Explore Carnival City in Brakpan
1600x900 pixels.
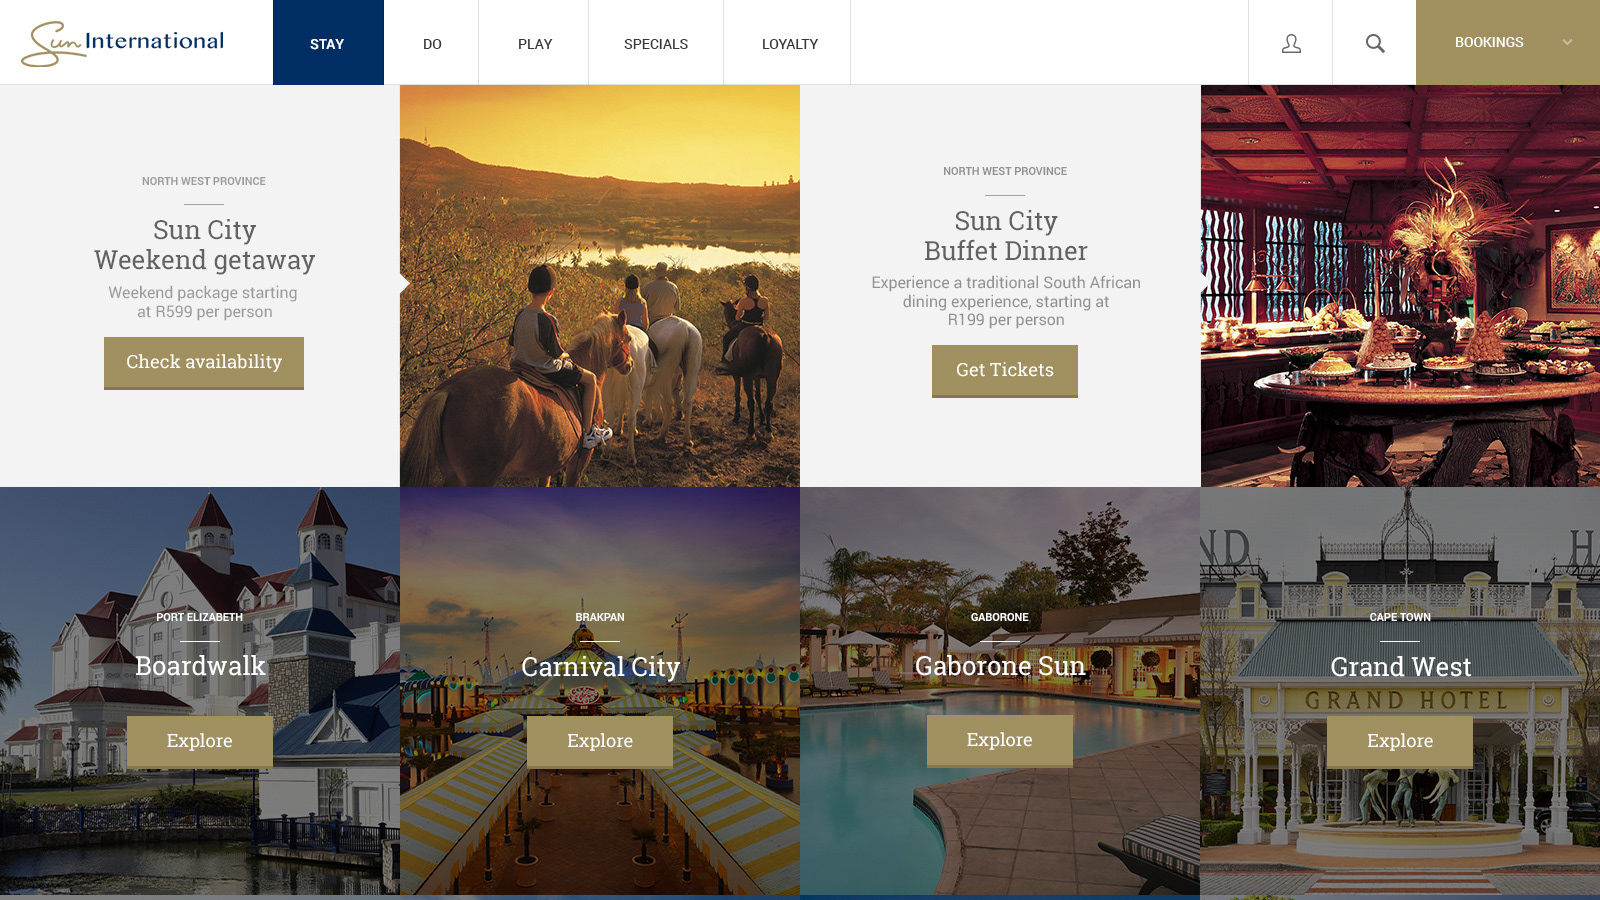click(x=600, y=742)
